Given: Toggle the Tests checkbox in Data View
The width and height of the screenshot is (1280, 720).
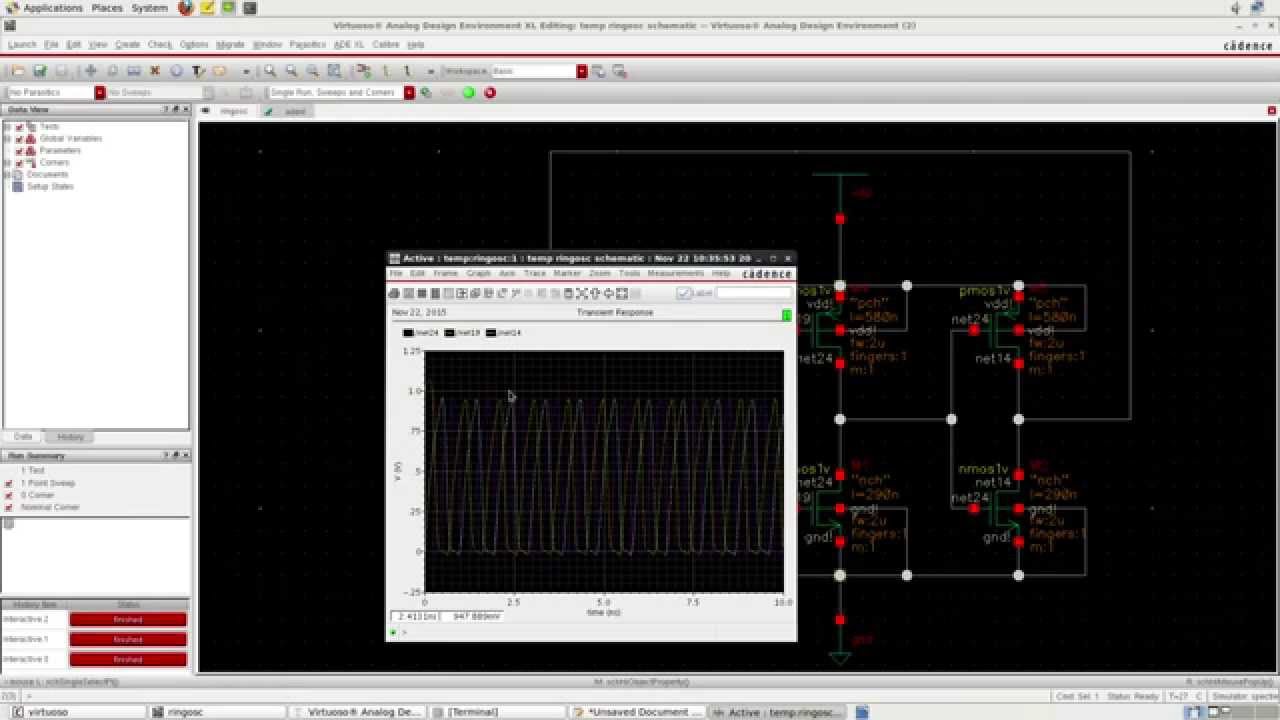Looking at the screenshot, I should click(19, 127).
